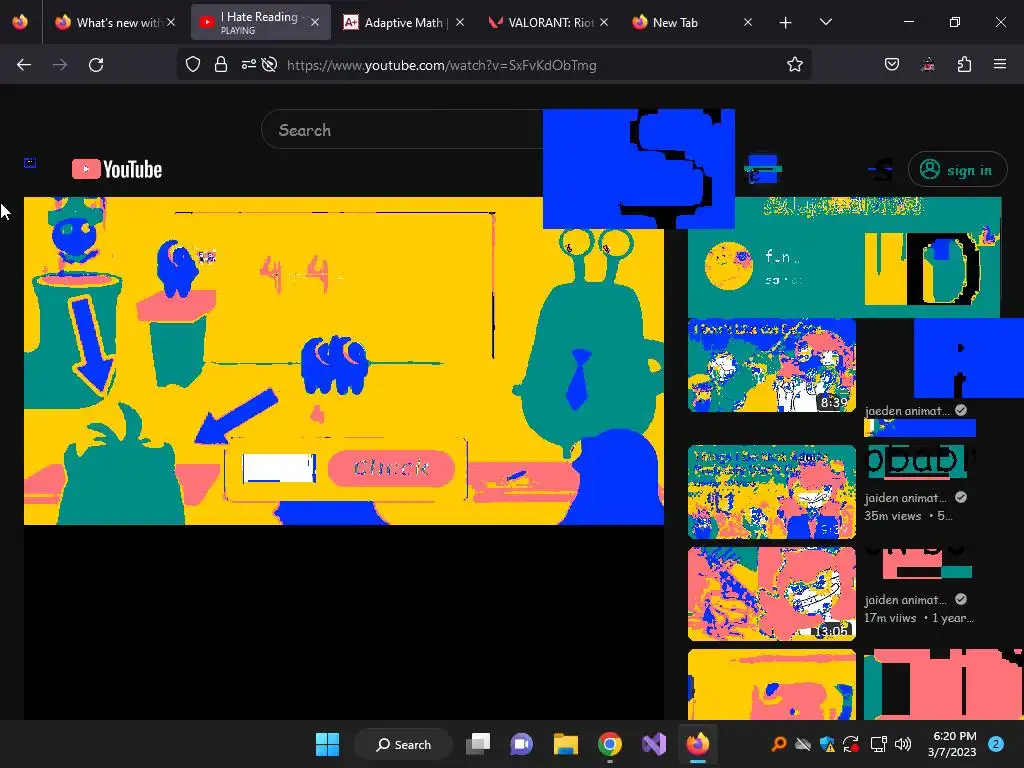Open the 13:05 video thumbnail
Image resolution: width=1024 pixels, height=768 pixels.
tap(772, 594)
